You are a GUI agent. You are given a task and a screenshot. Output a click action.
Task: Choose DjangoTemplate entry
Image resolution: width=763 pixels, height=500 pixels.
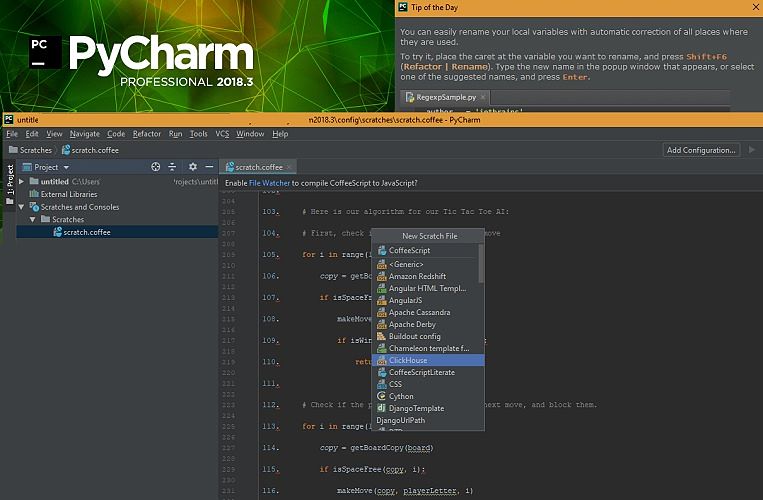click(428, 409)
